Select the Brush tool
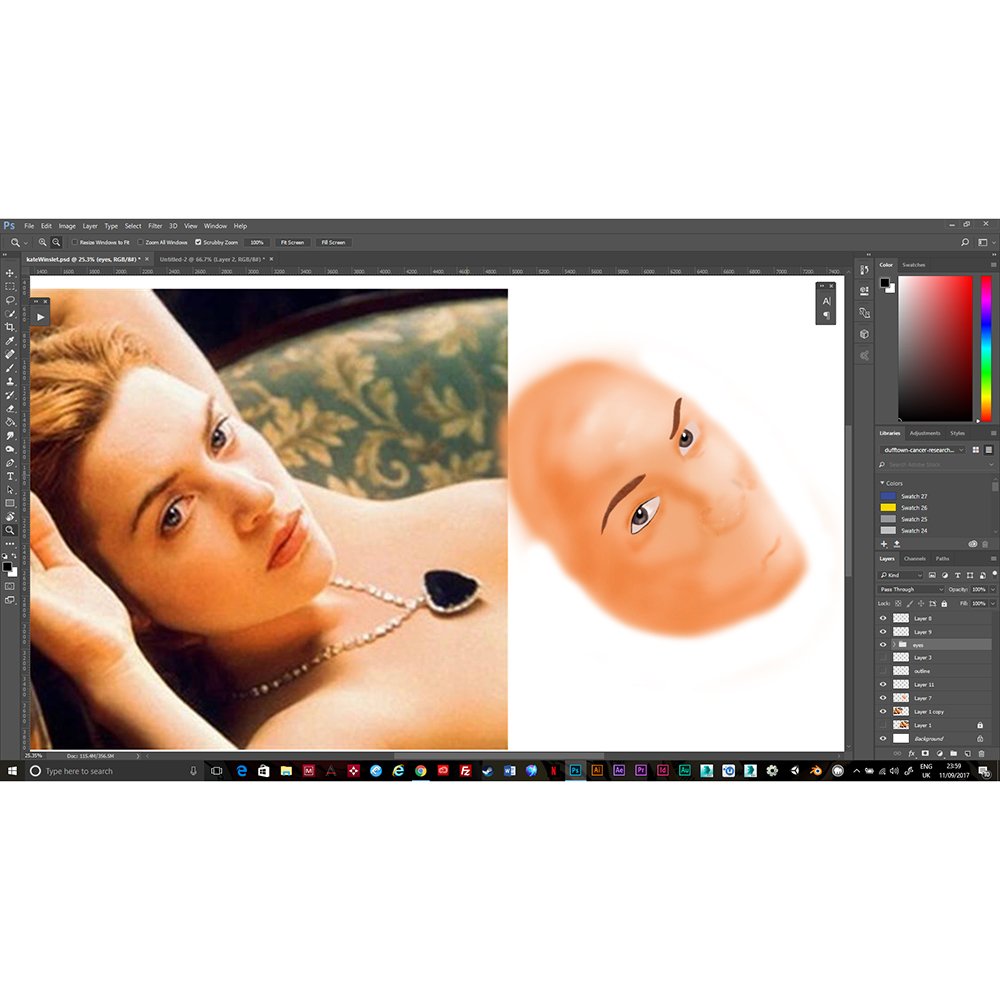Image resolution: width=1000 pixels, height=1000 pixels. pyautogui.click(x=10, y=368)
